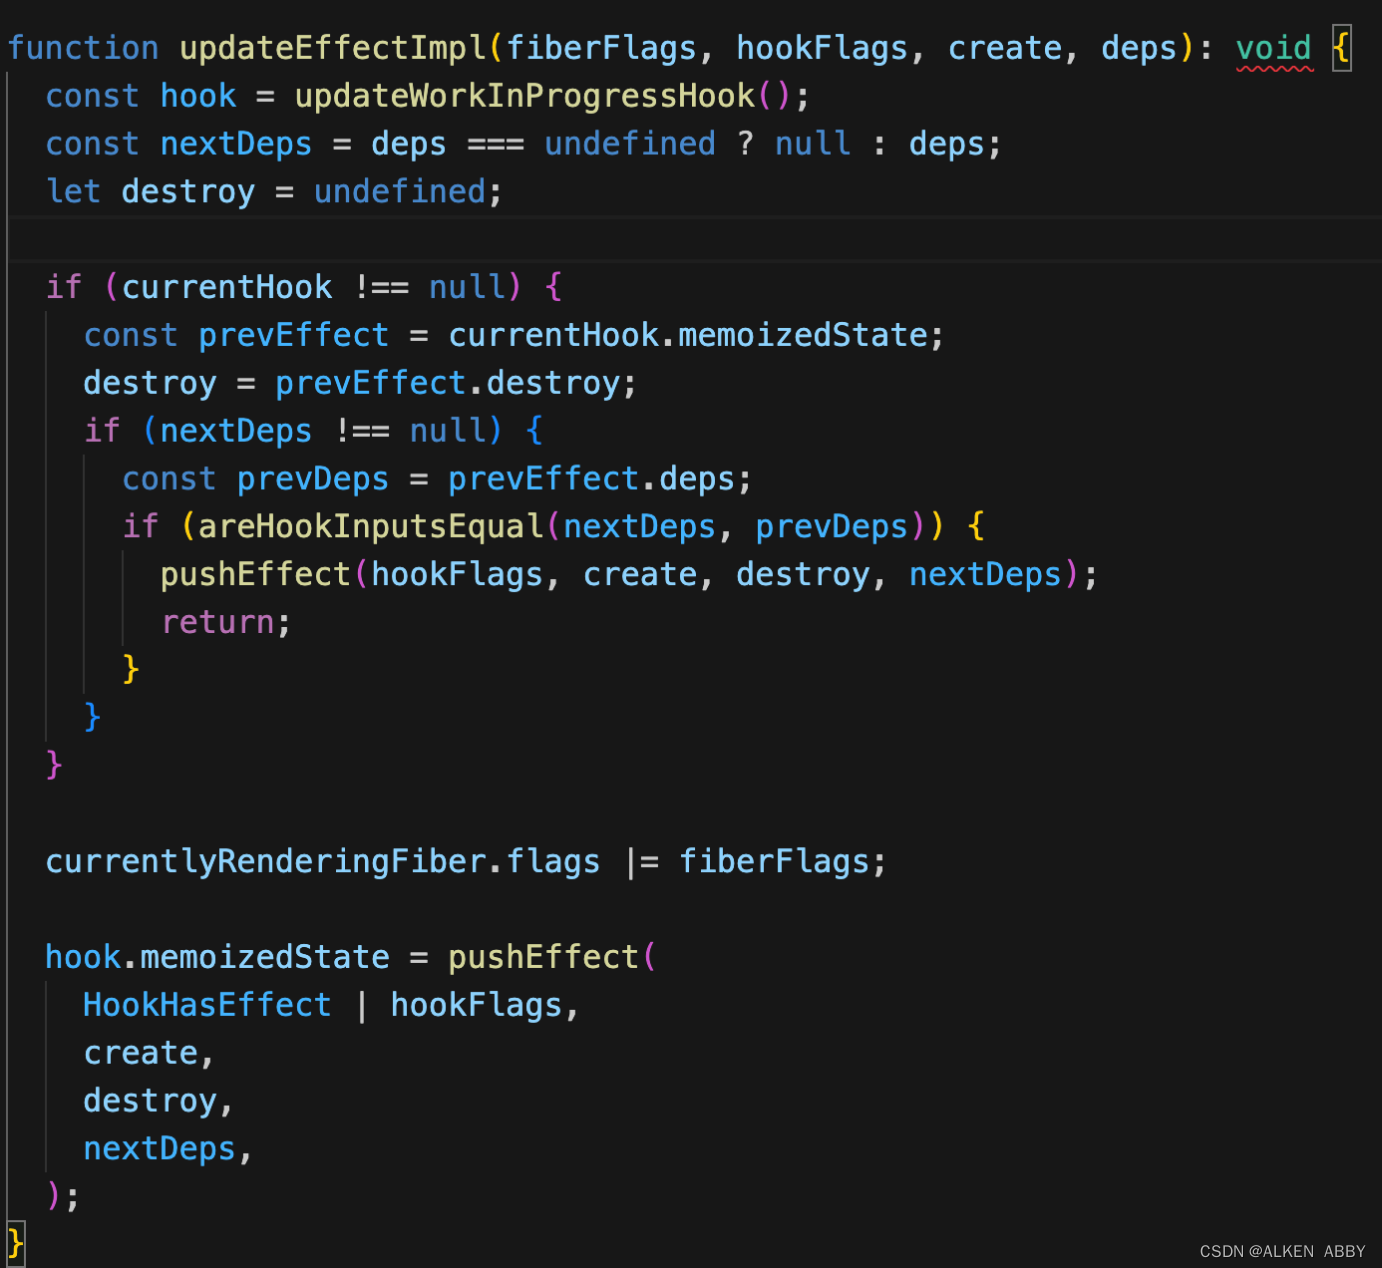Screen dimensions: 1382x1268
Task: Click 'destroy' property in 'prevEffect.destroy'
Action: [553, 383]
